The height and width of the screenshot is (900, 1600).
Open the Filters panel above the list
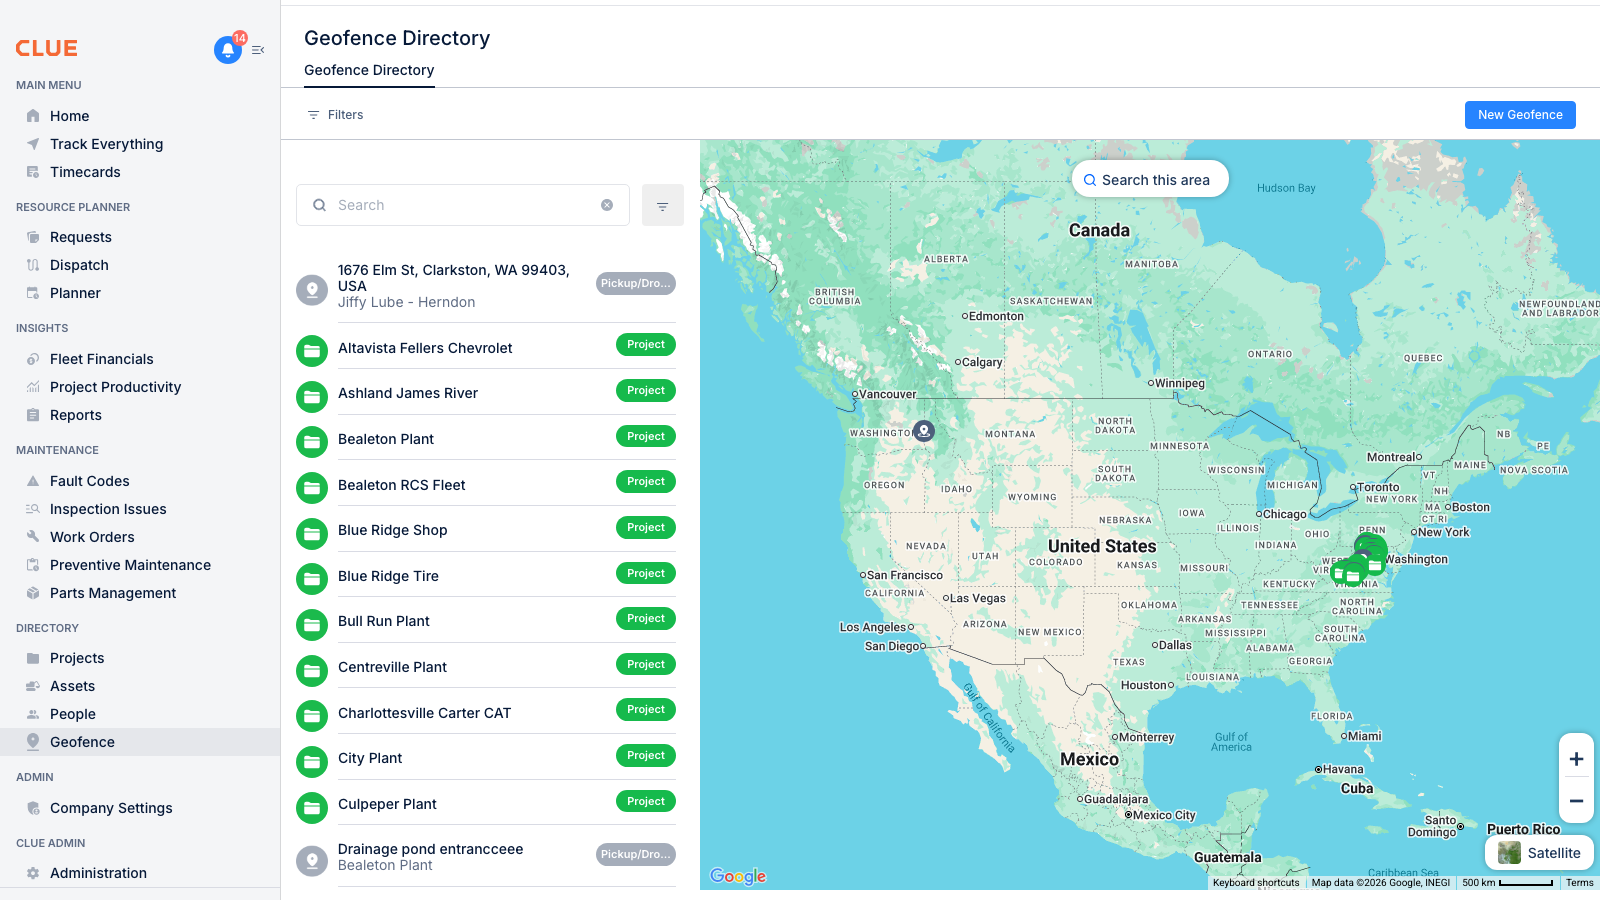[335, 114]
